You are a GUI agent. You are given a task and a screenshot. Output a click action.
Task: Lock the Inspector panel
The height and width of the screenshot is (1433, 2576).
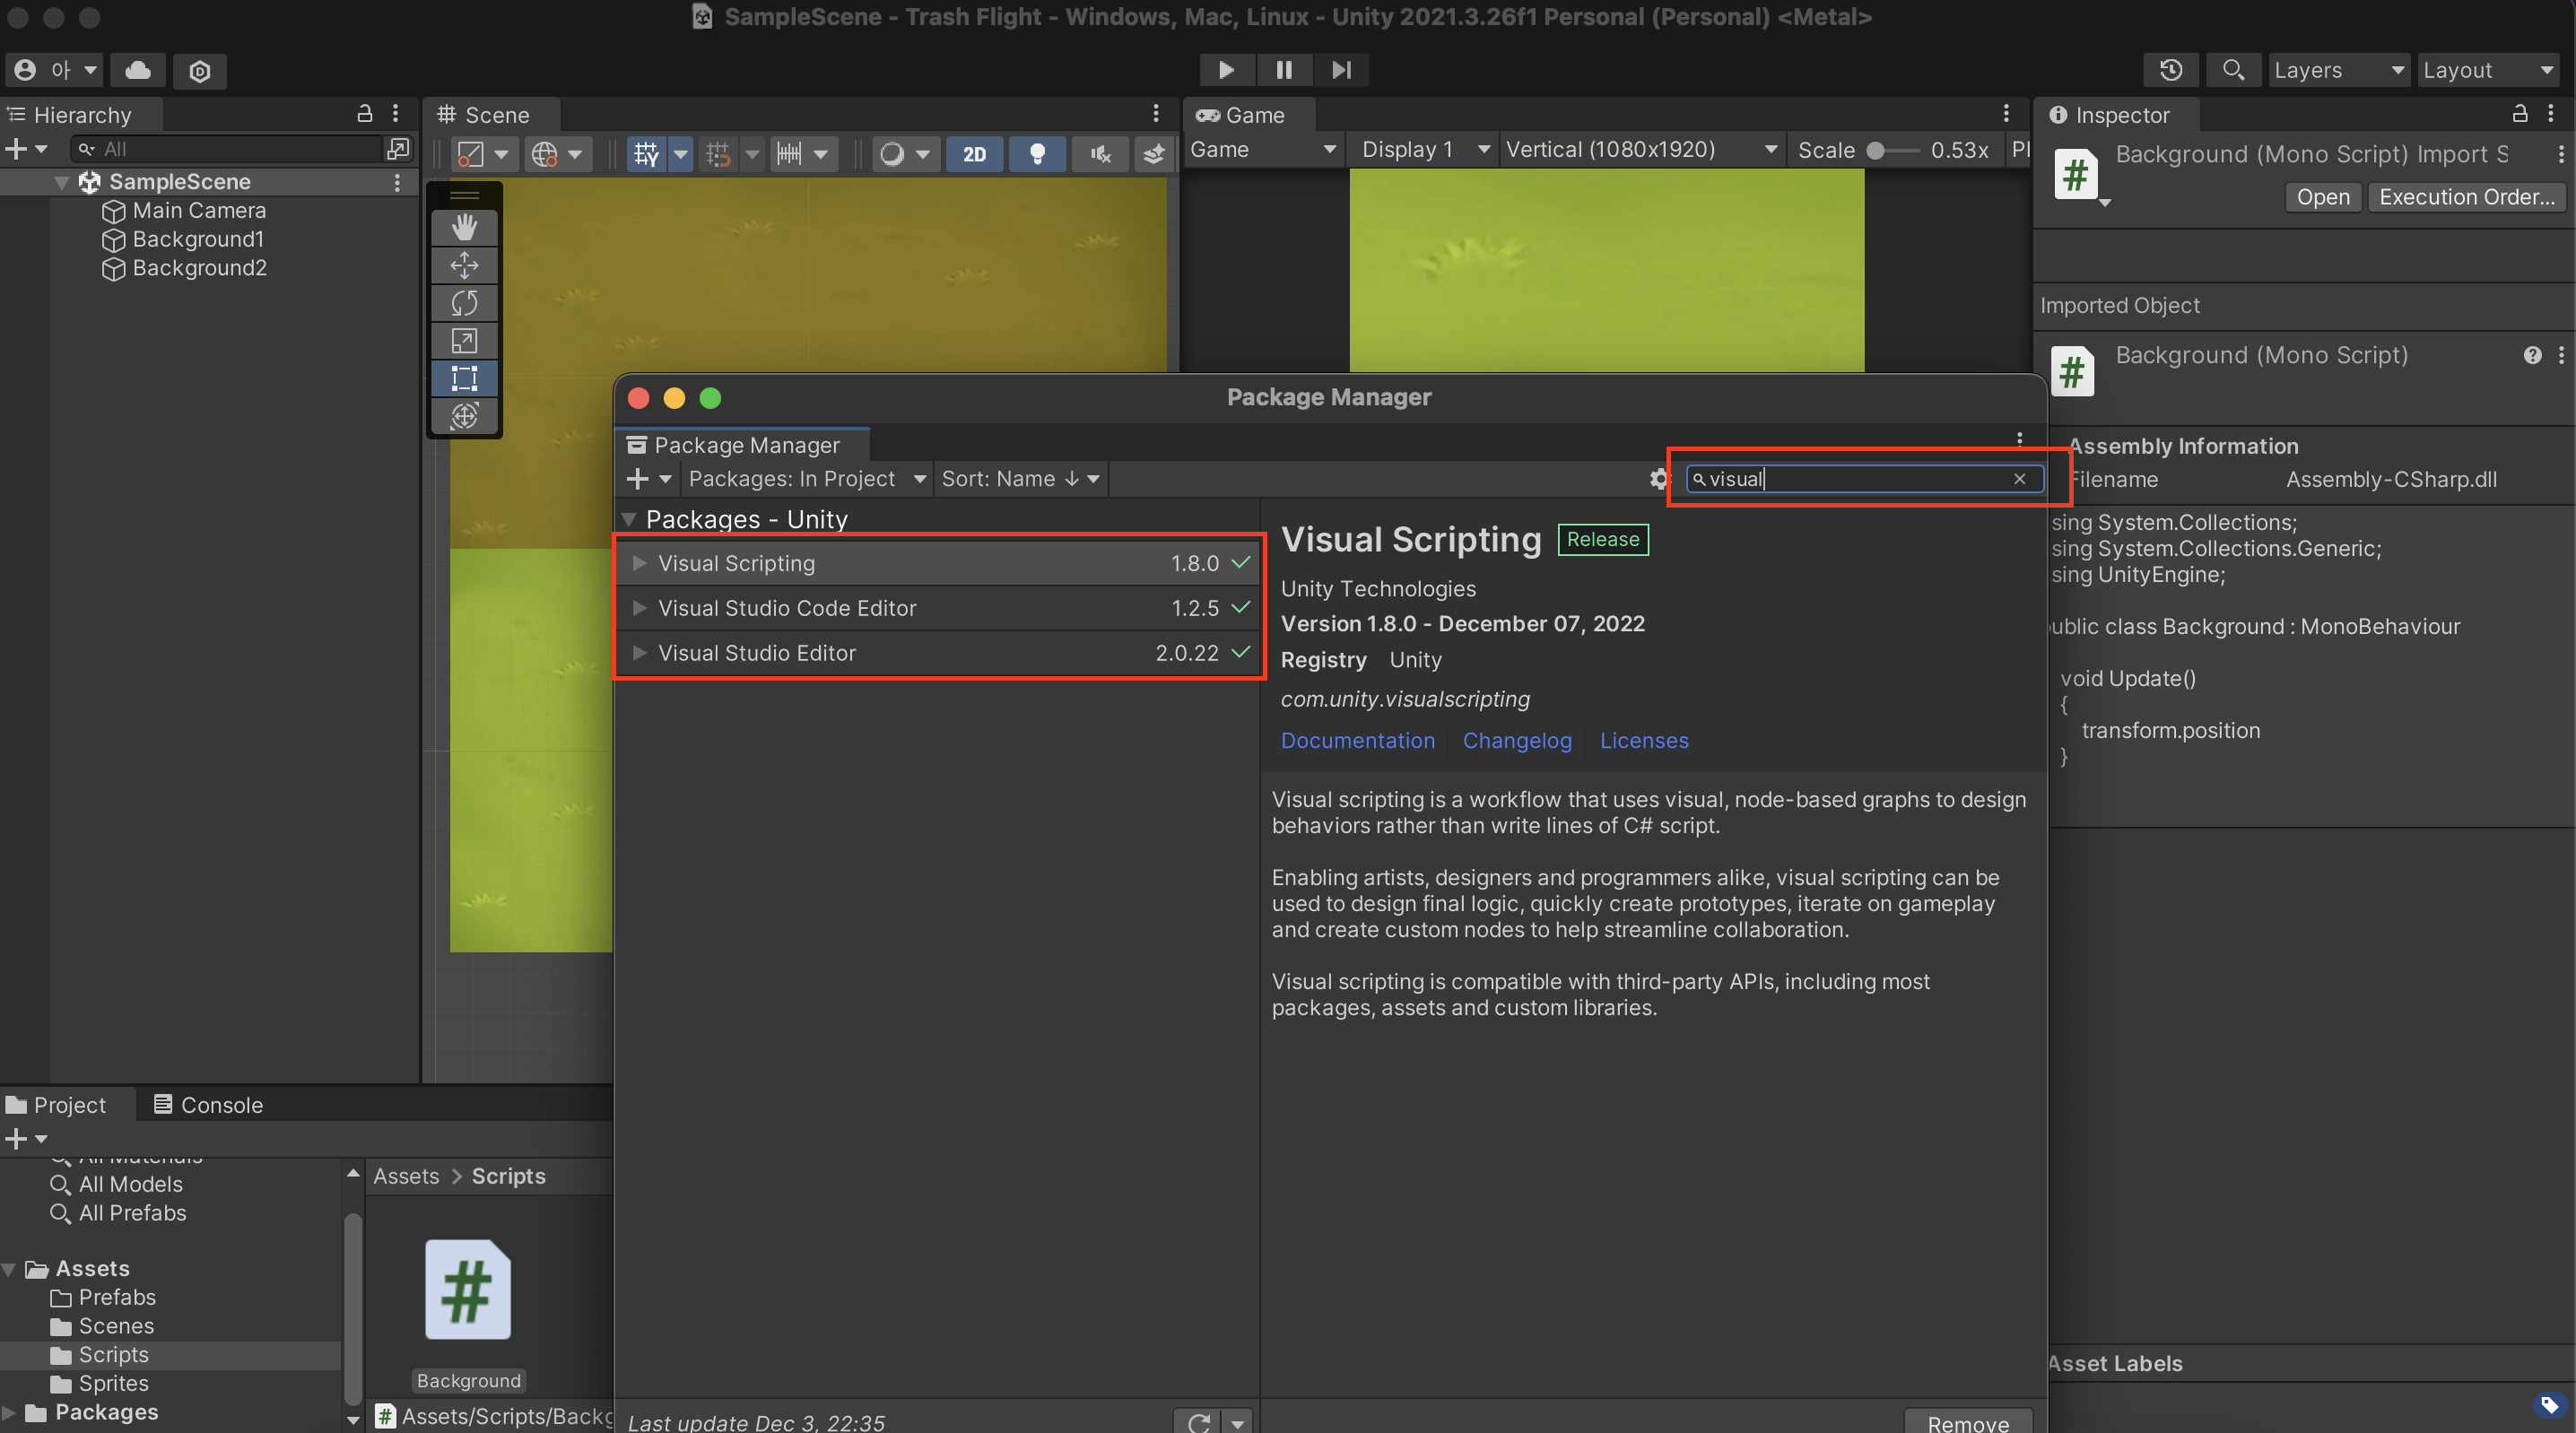[2519, 114]
